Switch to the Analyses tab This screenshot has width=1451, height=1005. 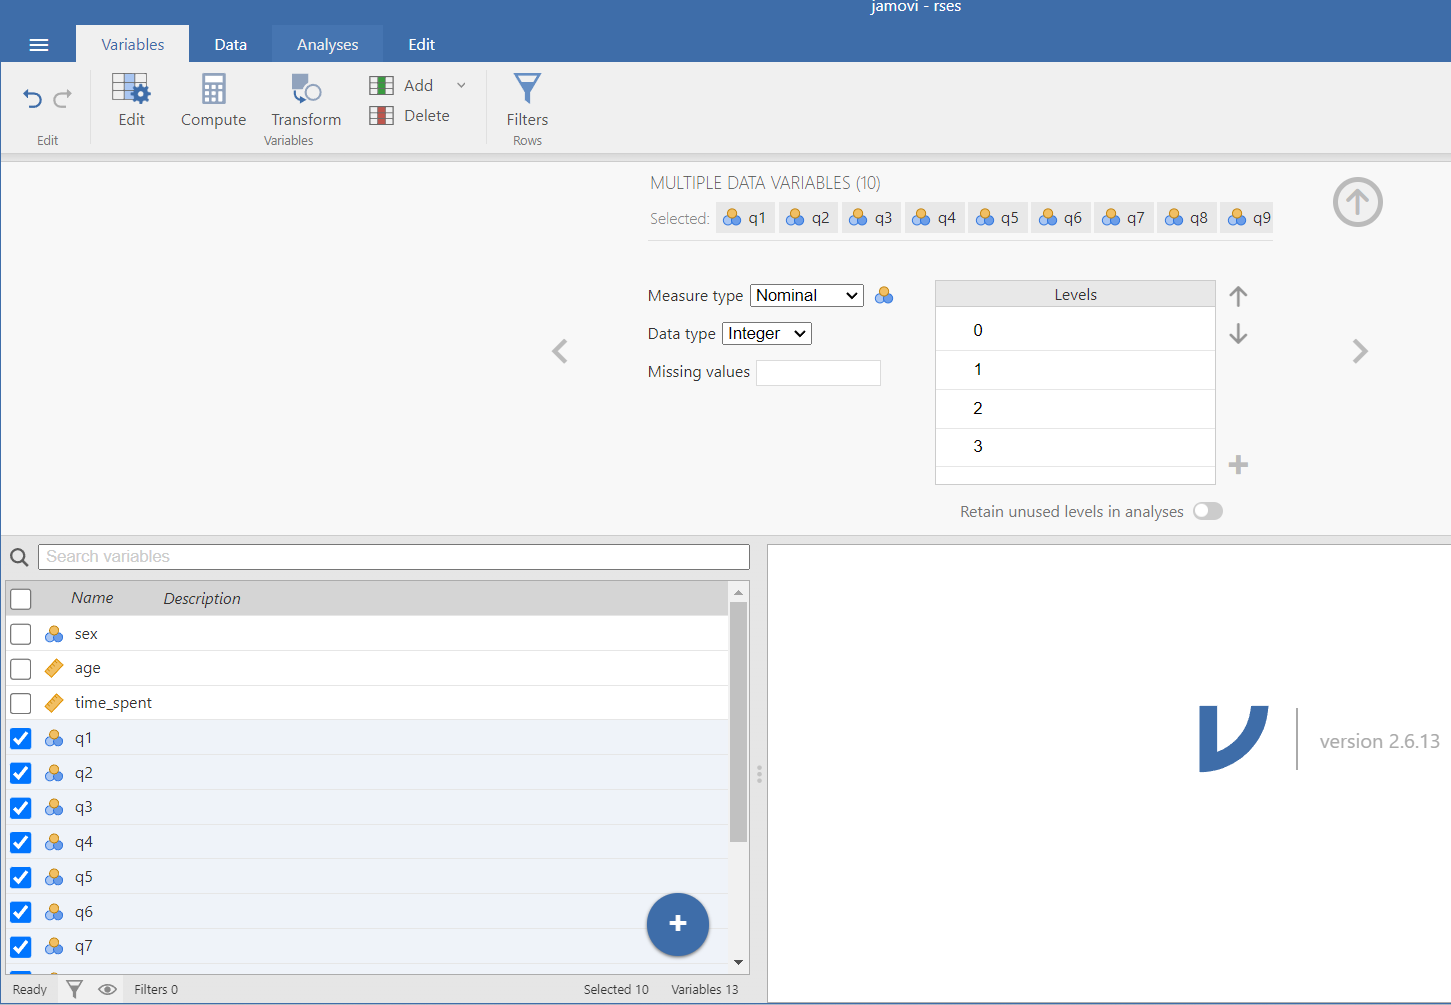point(327,45)
